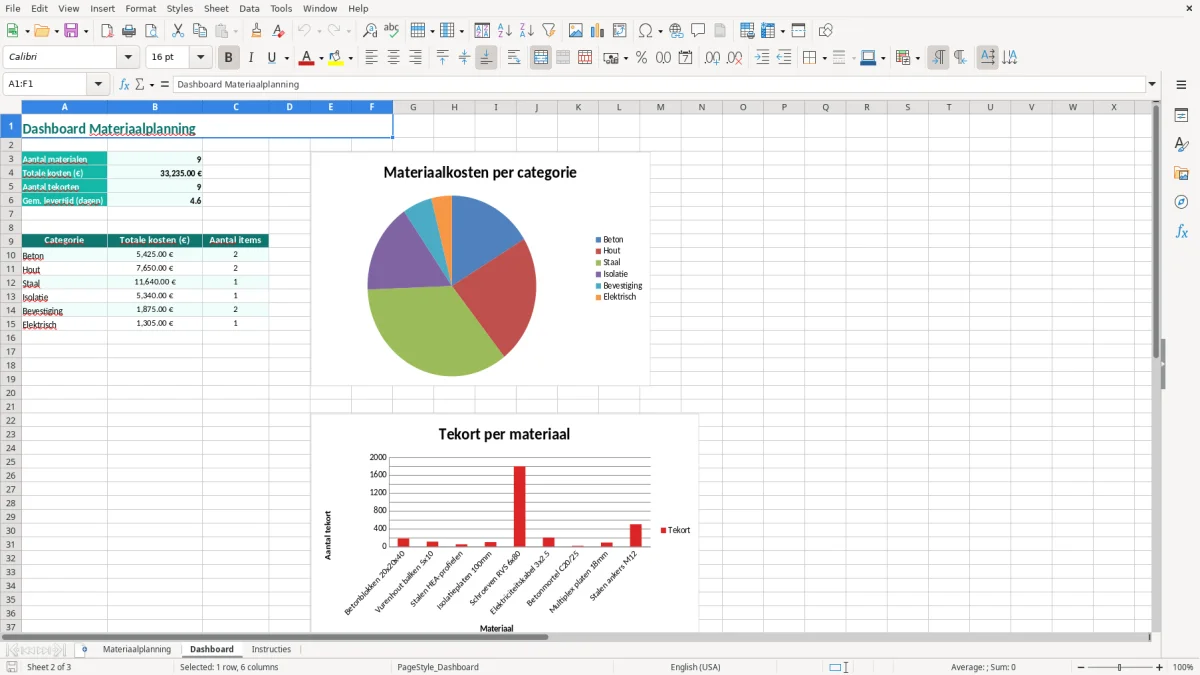Open the sidebar Gallery panel
The height and width of the screenshot is (675, 1200).
[x=1181, y=173]
